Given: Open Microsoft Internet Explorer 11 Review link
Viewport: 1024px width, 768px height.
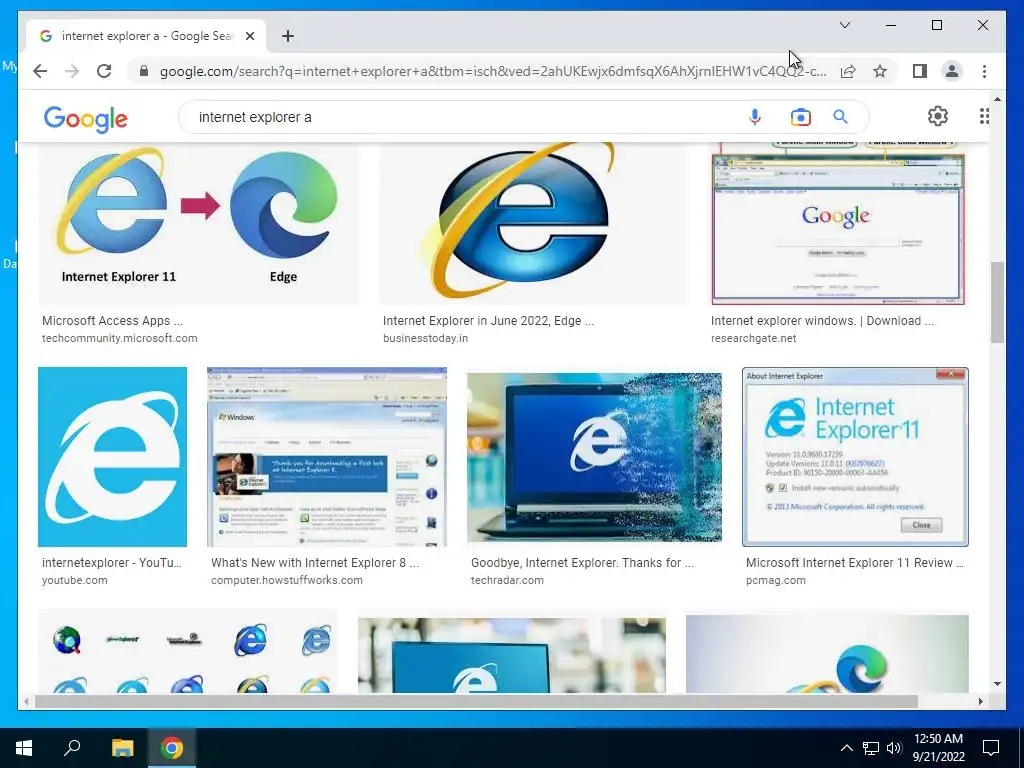Looking at the screenshot, I should 855,562.
